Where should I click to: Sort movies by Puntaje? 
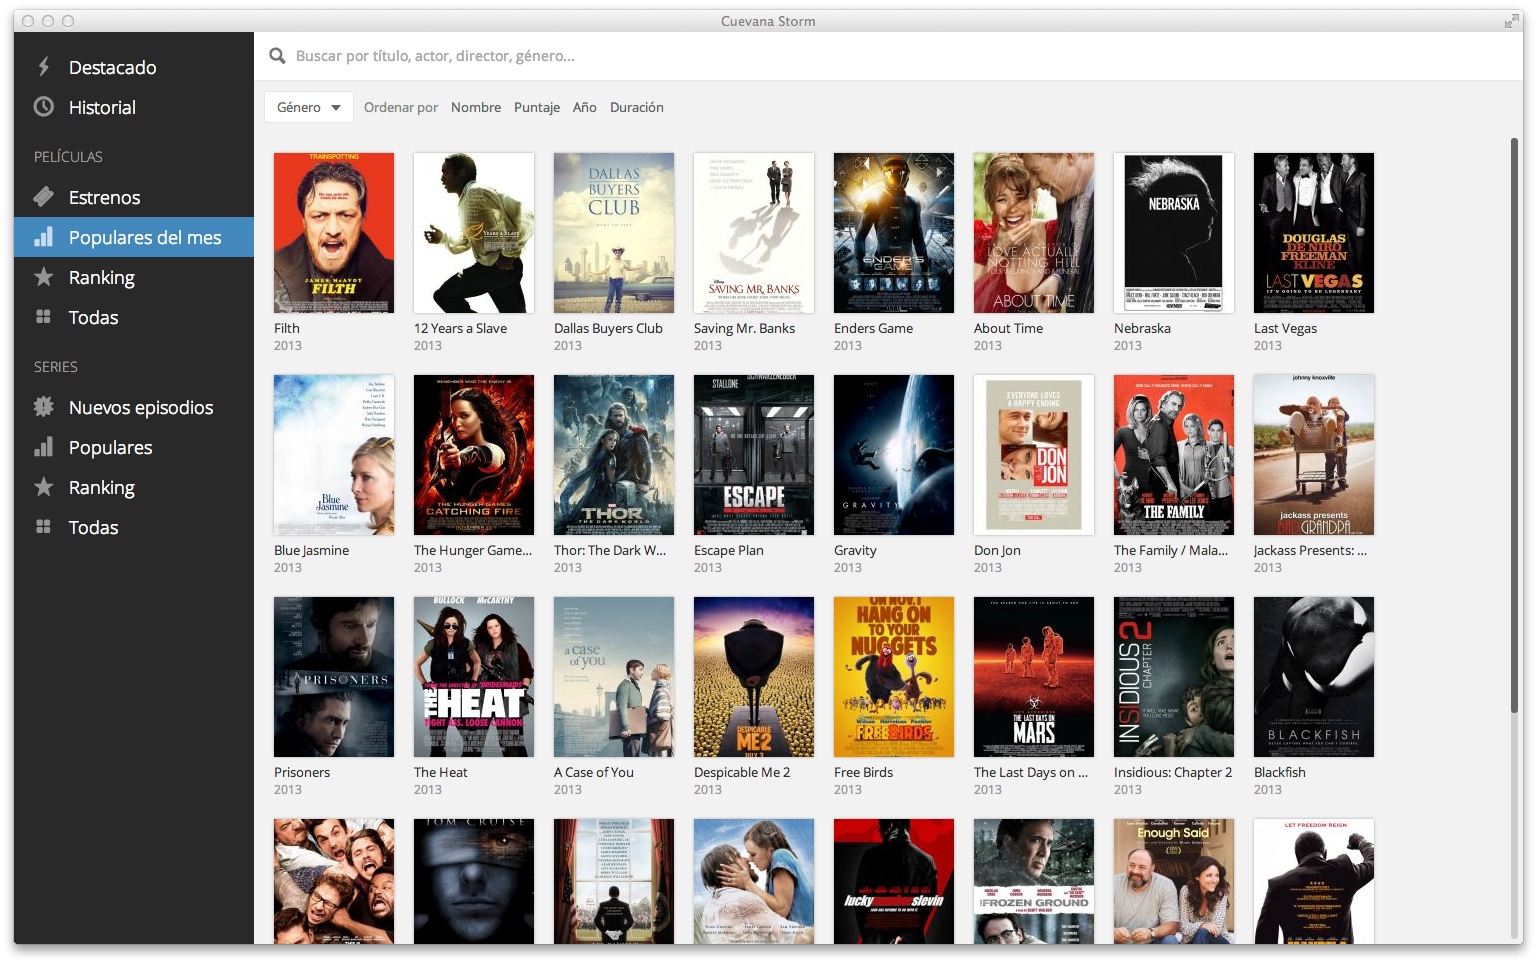[537, 107]
